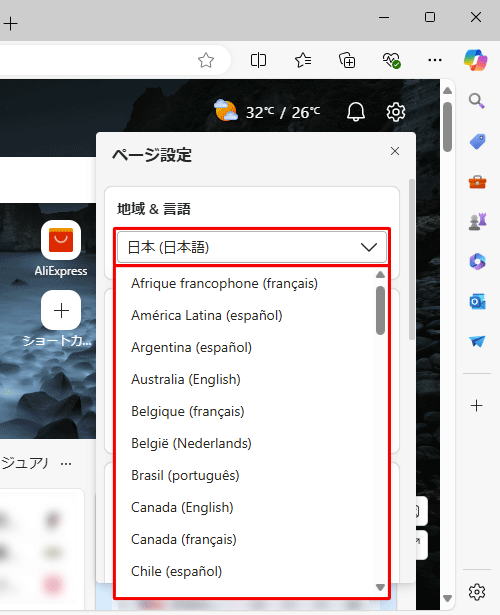This screenshot has width=500, height=615.
Task: Open the Drop paper plane icon
Action: pos(477,341)
